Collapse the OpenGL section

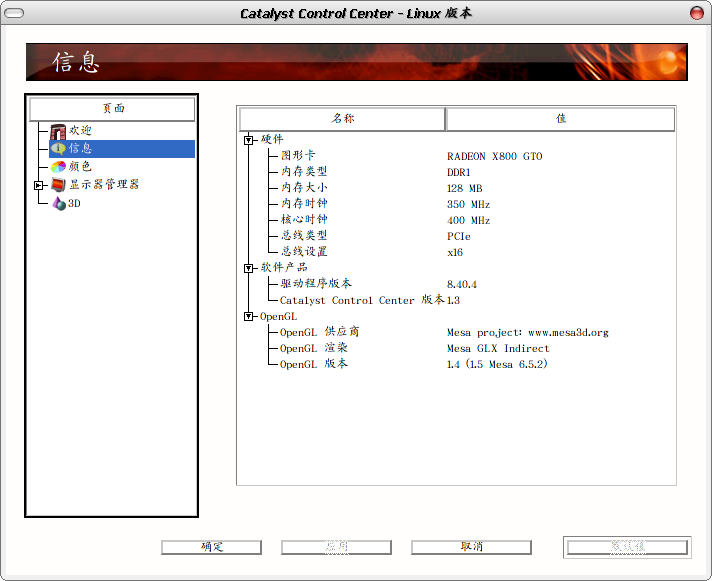(x=248, y=316)
